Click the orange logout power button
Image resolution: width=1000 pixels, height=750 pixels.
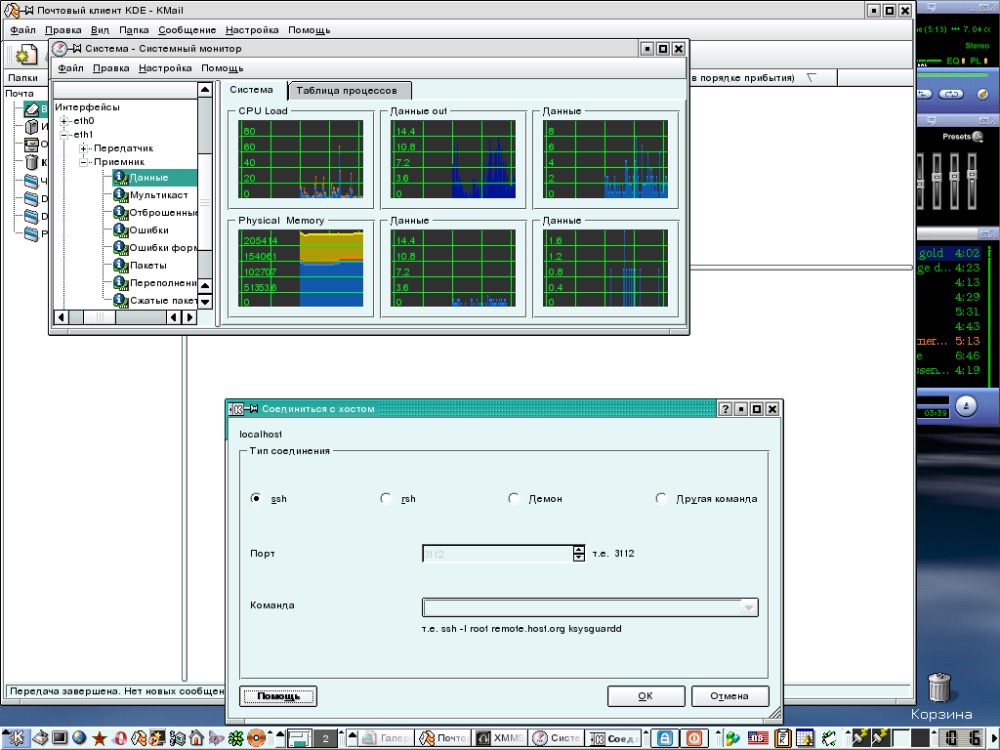694,739
